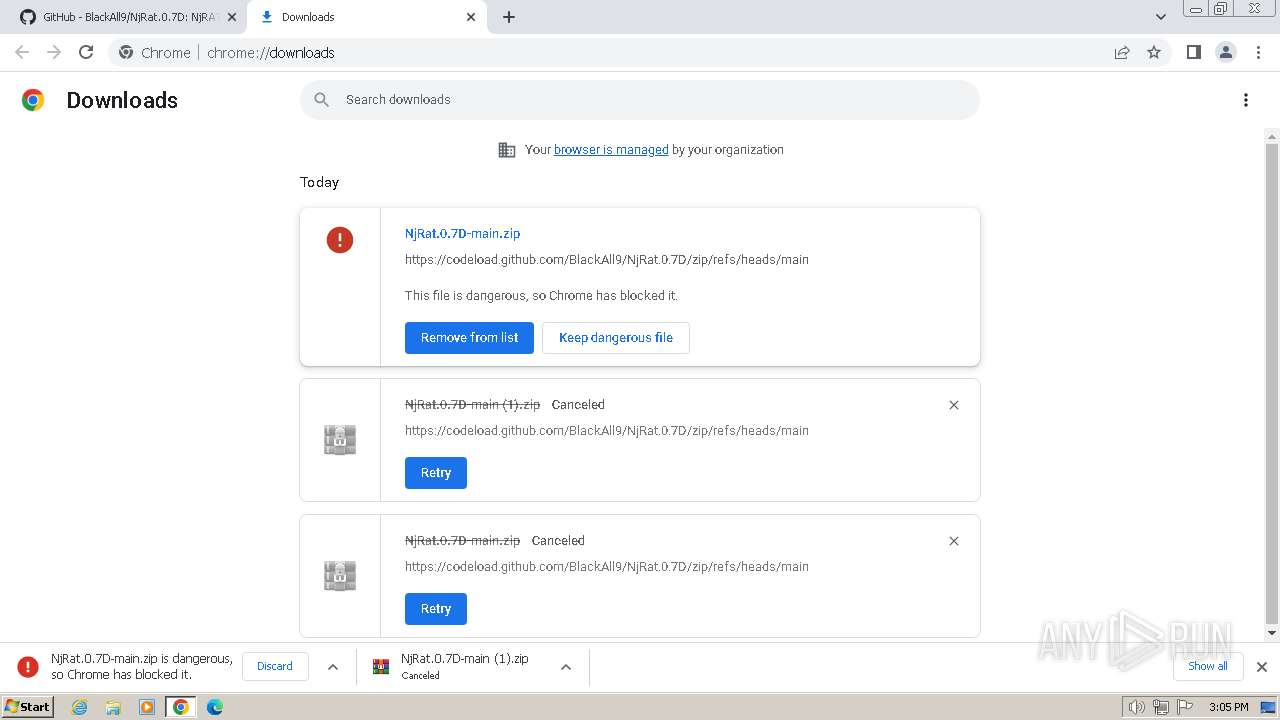
Task: Open Microsoft Edge from taskbar
Action: [x=214, y=707]
